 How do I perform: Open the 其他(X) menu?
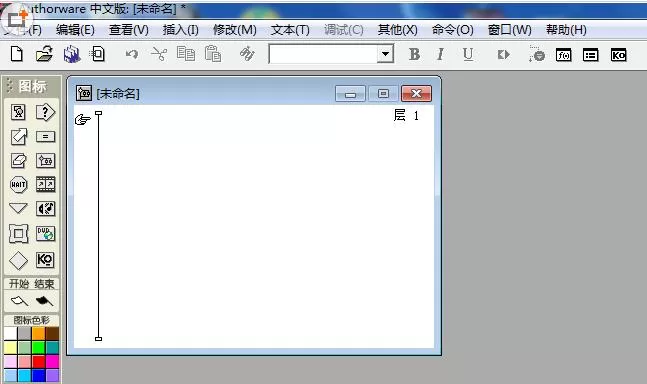coord(398,30)
